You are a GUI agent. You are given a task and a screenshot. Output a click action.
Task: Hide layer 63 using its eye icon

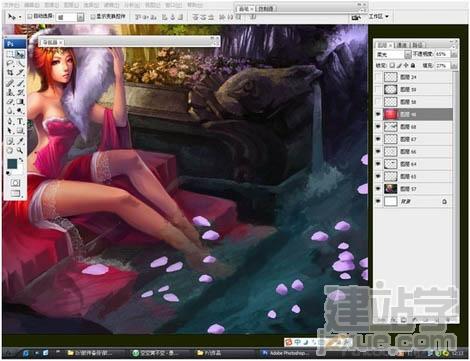378,176
